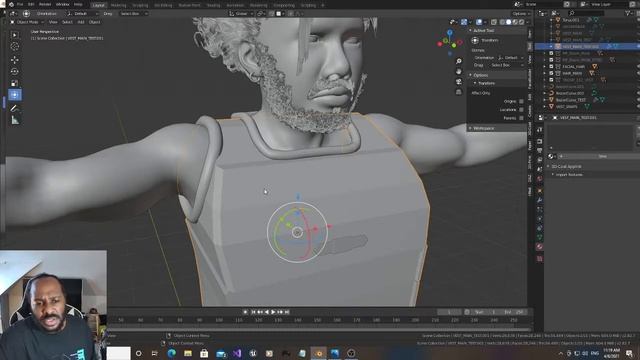The width and height of the screenshot is (640, 360).
Task: Collapse the Active Tool panel
Action: 470,31
